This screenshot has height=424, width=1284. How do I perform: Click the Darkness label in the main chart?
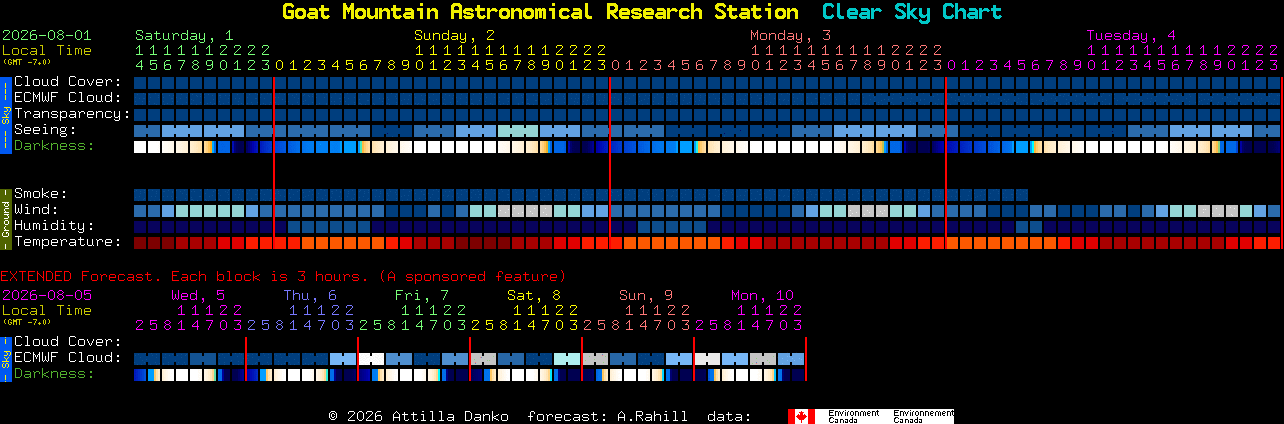click(x=54, y=145)
